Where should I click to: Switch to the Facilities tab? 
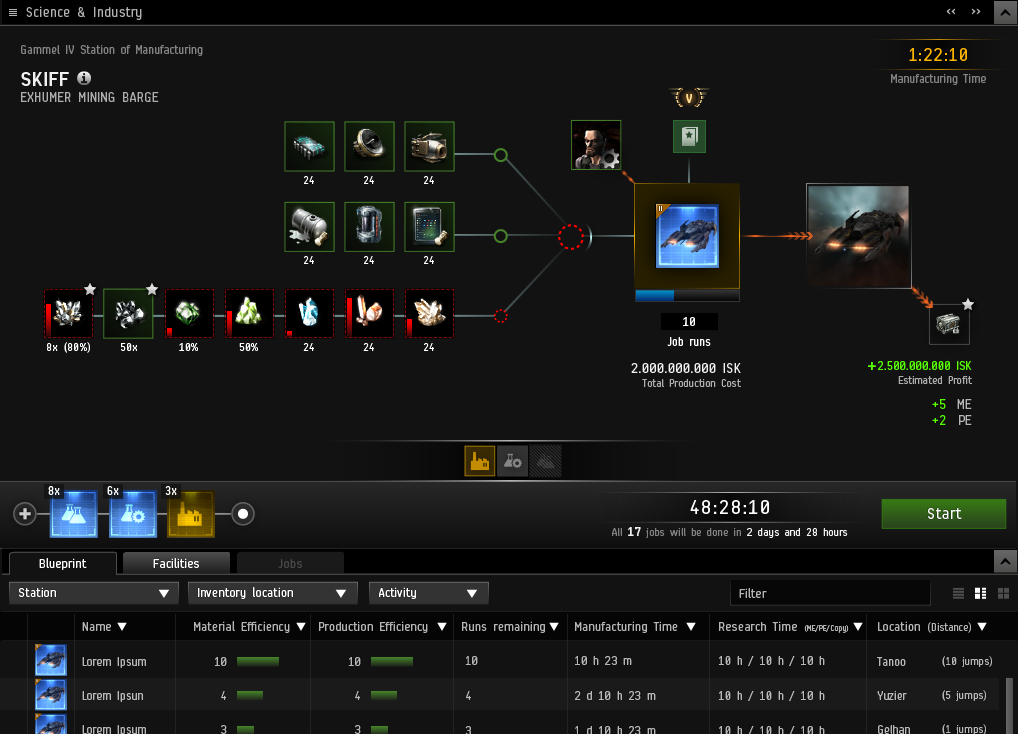click(176, 563)
